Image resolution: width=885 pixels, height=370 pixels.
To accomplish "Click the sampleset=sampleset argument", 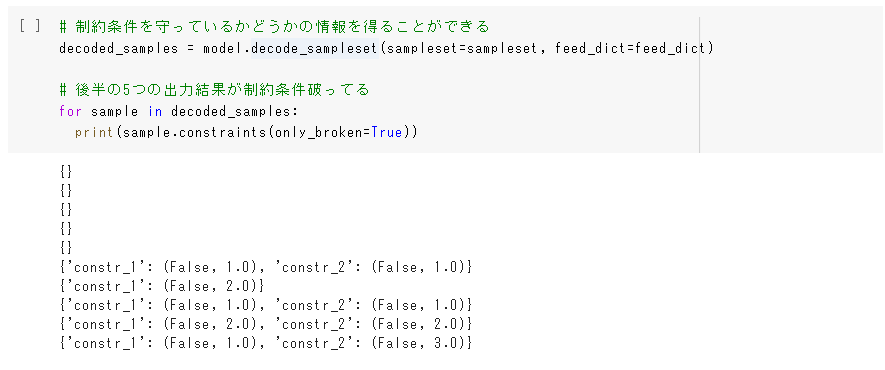I will (x=463, y=49).
